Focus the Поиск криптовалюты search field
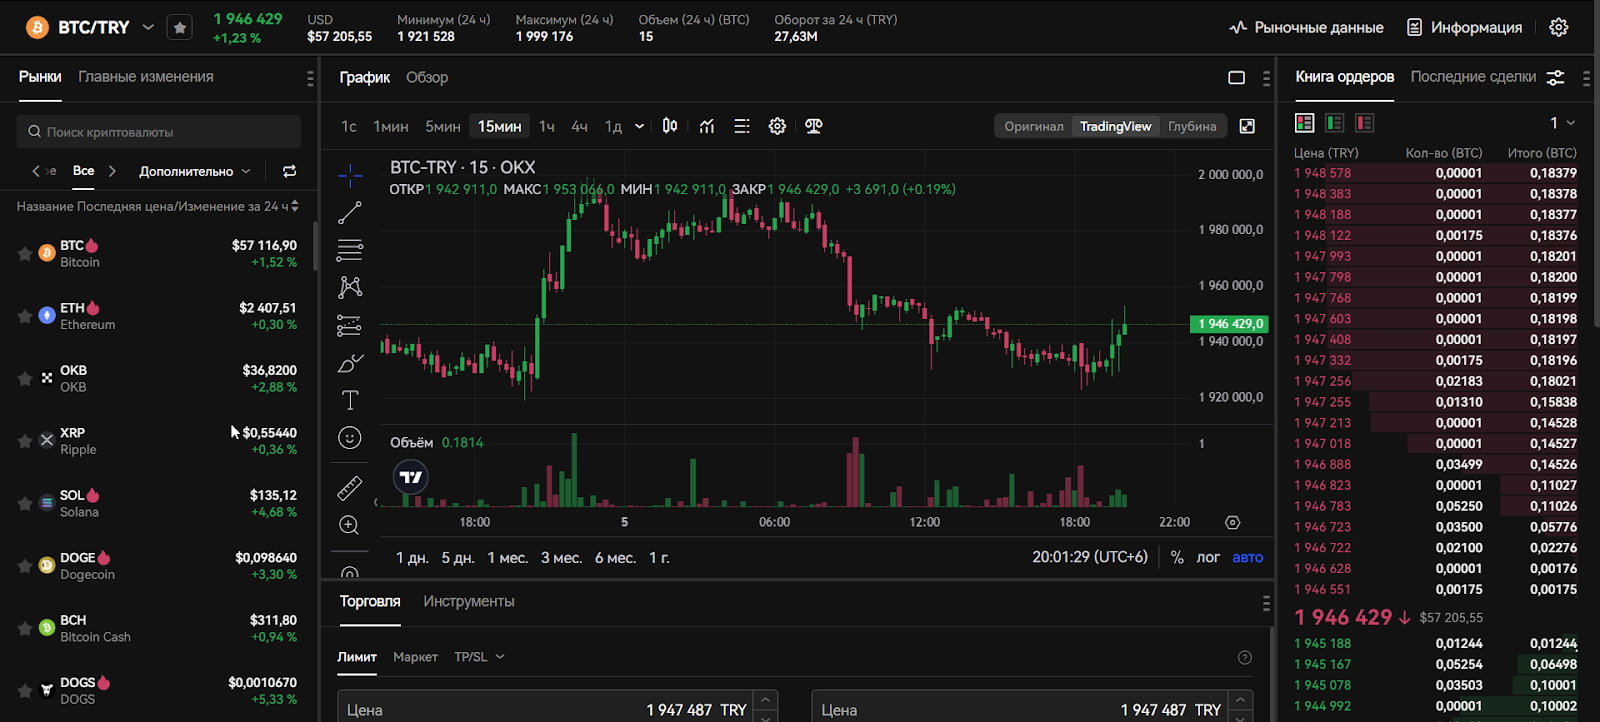The width and height of the screenshot is (1600, 722). pos(159,132)
